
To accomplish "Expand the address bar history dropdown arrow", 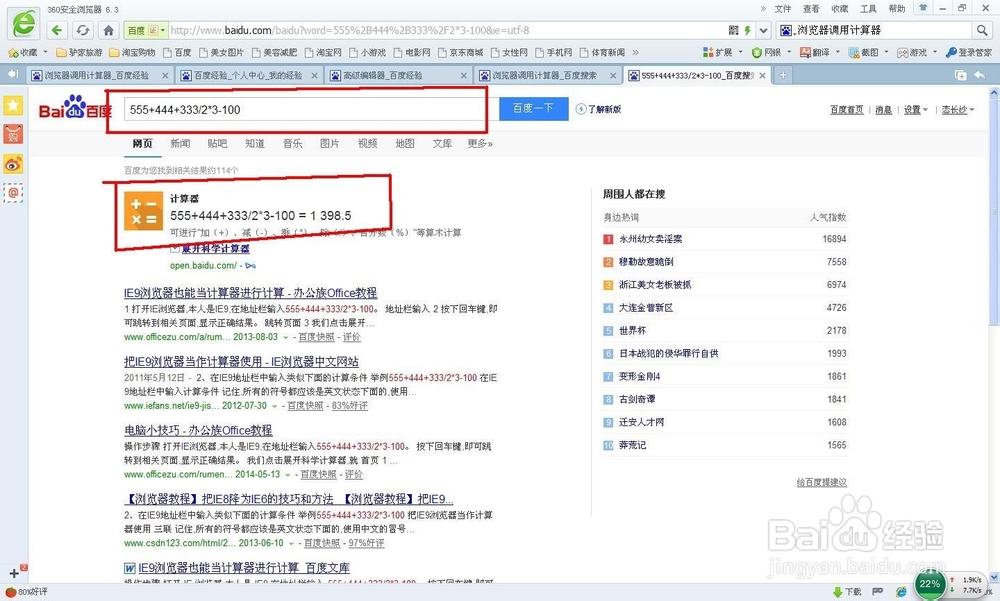I will point(763,30).
